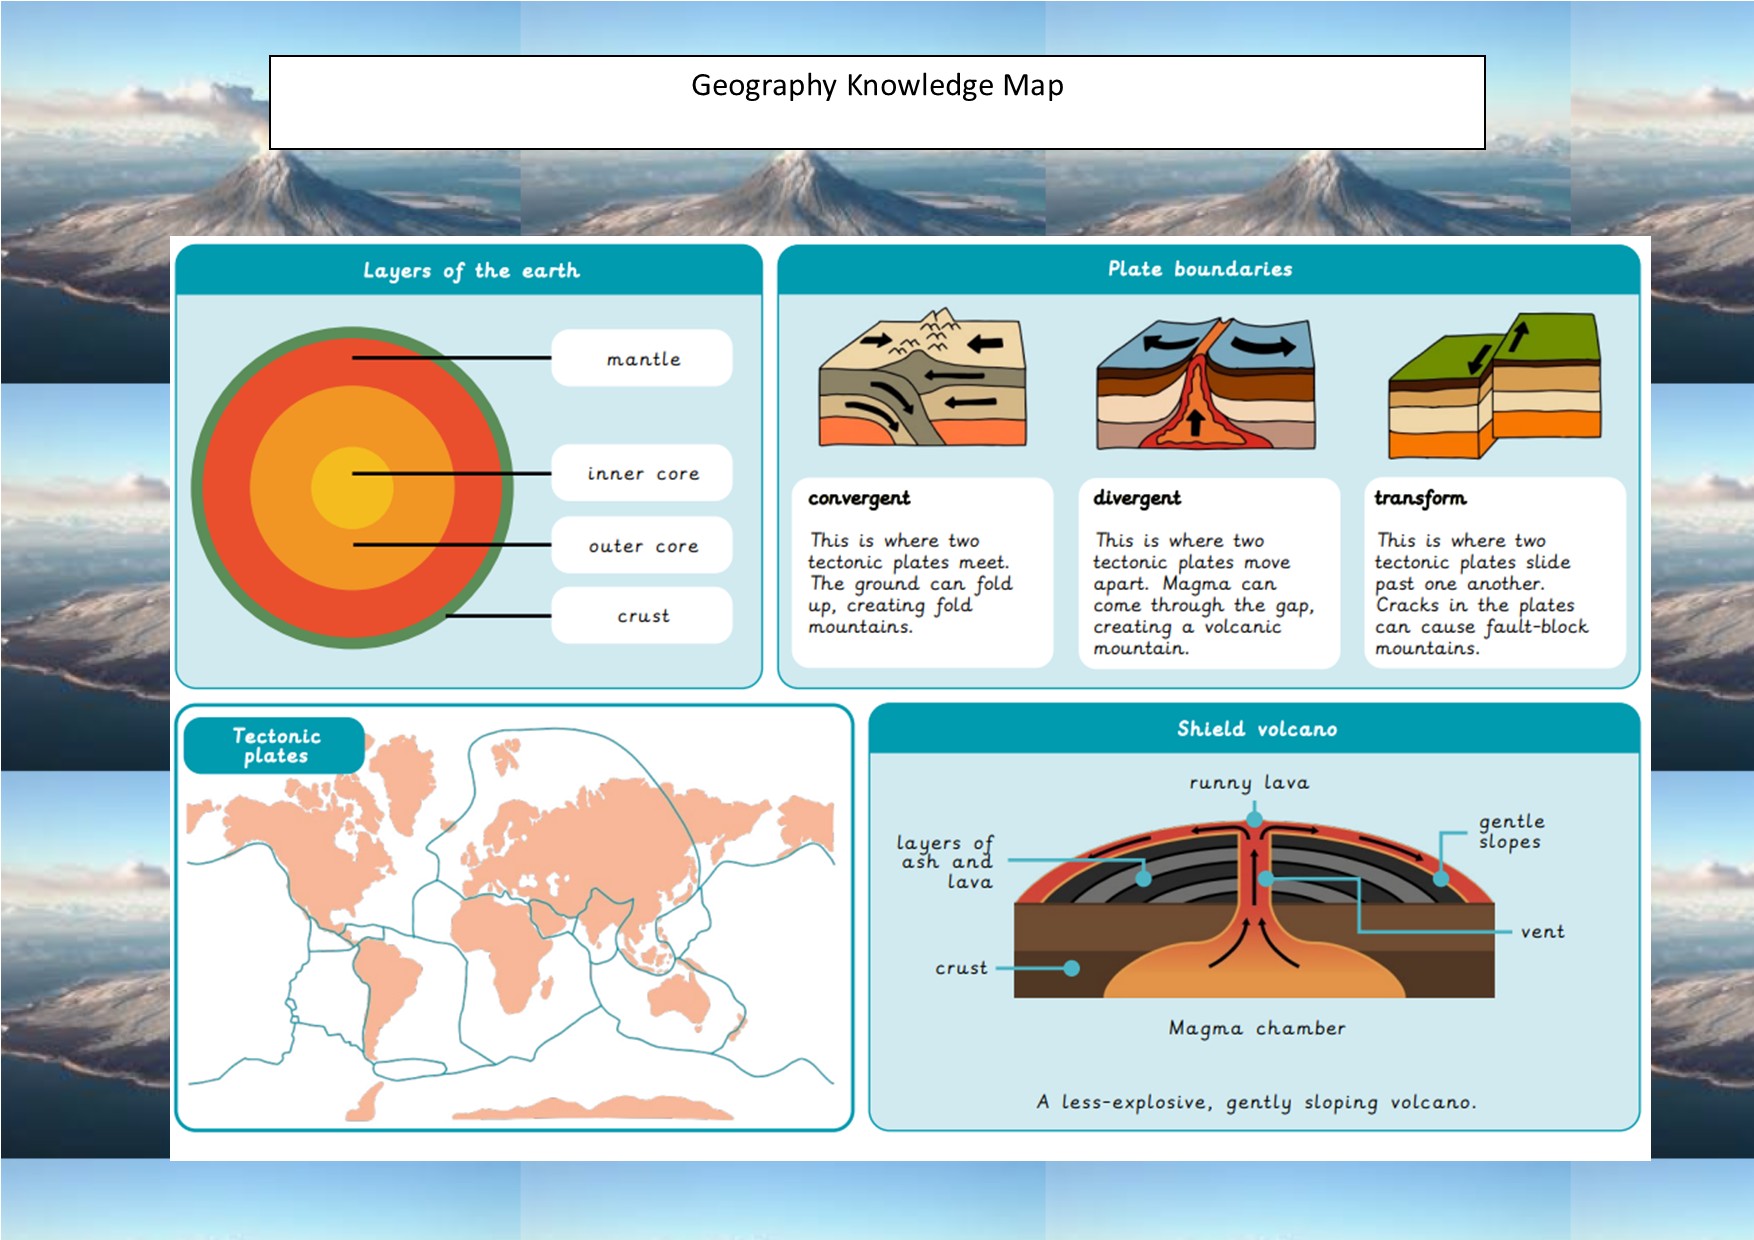Click the 'Layers of the earth' header
This screenshot has height=1240, width=1754.
pos(470,271)
